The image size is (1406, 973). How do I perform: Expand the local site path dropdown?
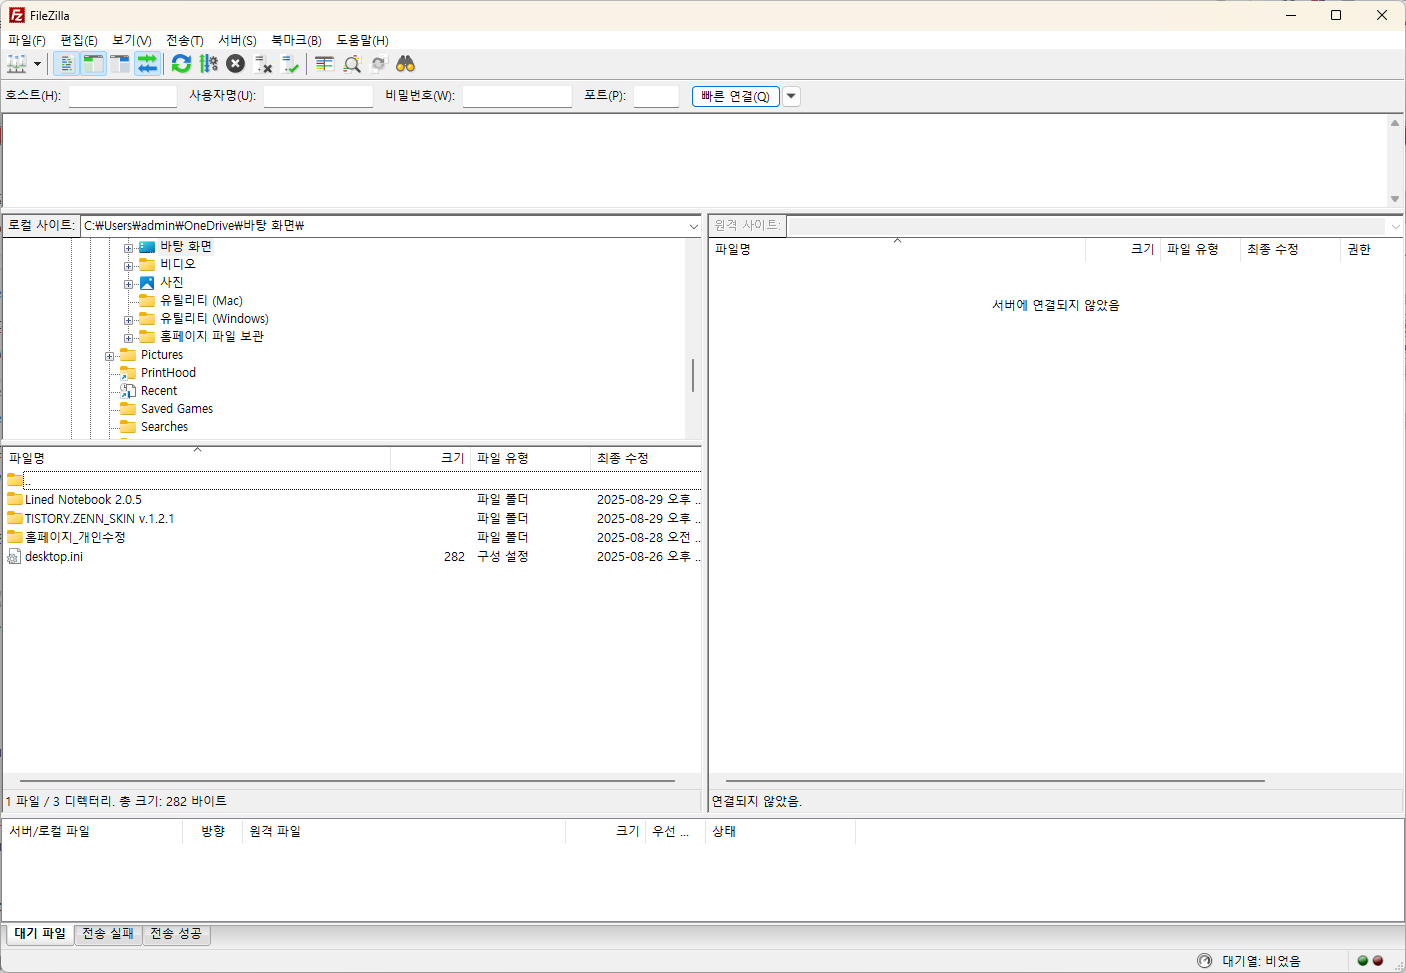693,227
